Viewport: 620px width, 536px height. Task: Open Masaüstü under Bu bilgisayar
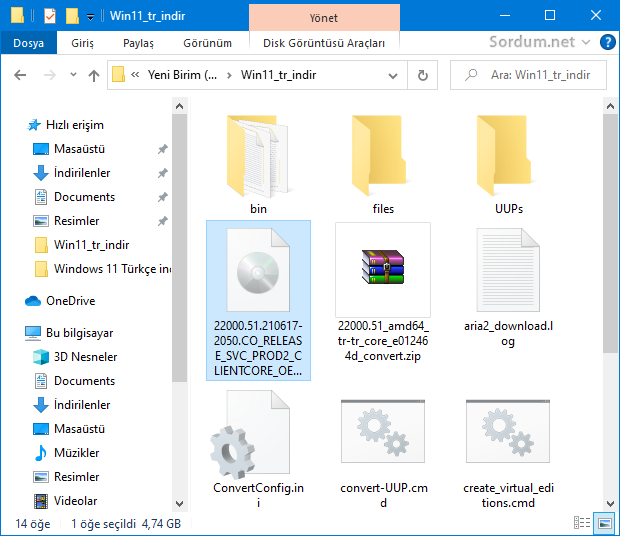click(x=69, y=429)
